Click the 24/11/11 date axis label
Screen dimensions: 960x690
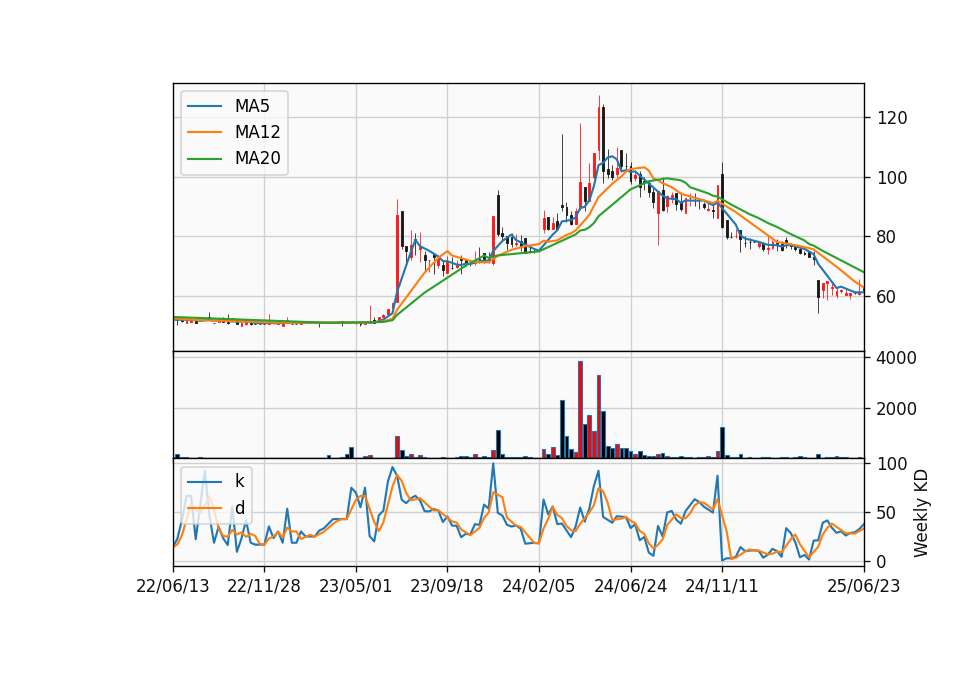(722, 586)
